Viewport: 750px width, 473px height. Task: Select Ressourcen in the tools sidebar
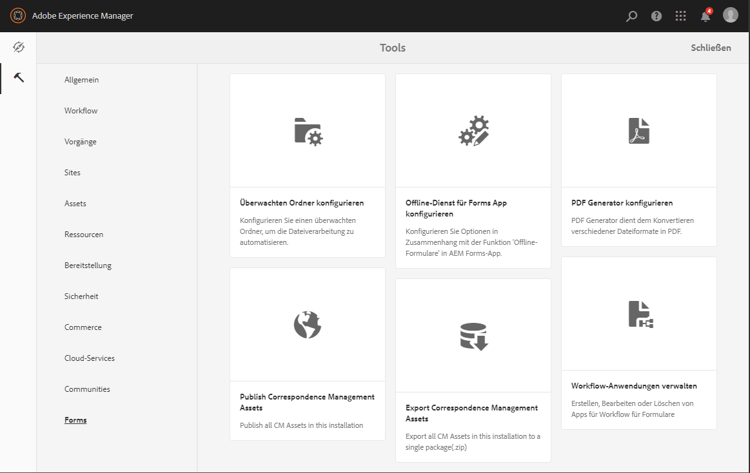click(84, 234)
